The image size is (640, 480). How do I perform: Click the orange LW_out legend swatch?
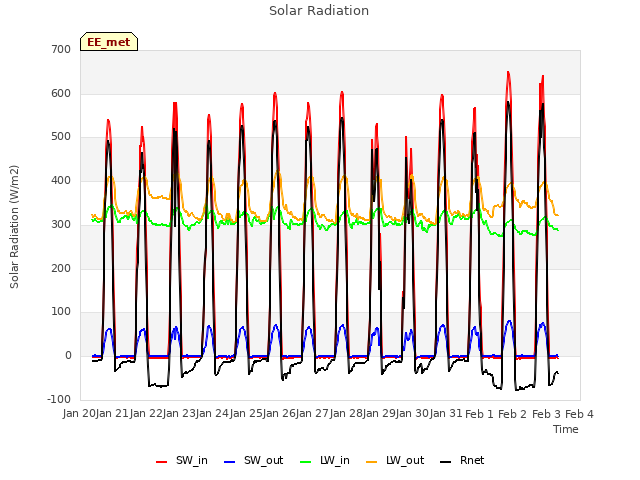tap(371, 462)
